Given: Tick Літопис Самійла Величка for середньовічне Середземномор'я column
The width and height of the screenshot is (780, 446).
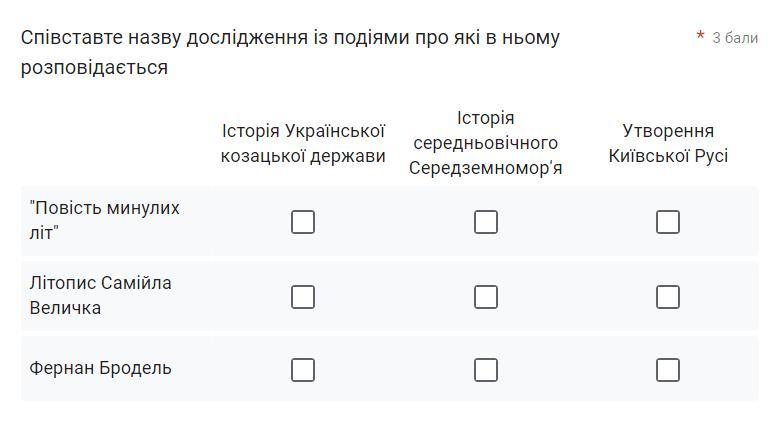Looking at the screenshot, I should (x=486, y=296).
